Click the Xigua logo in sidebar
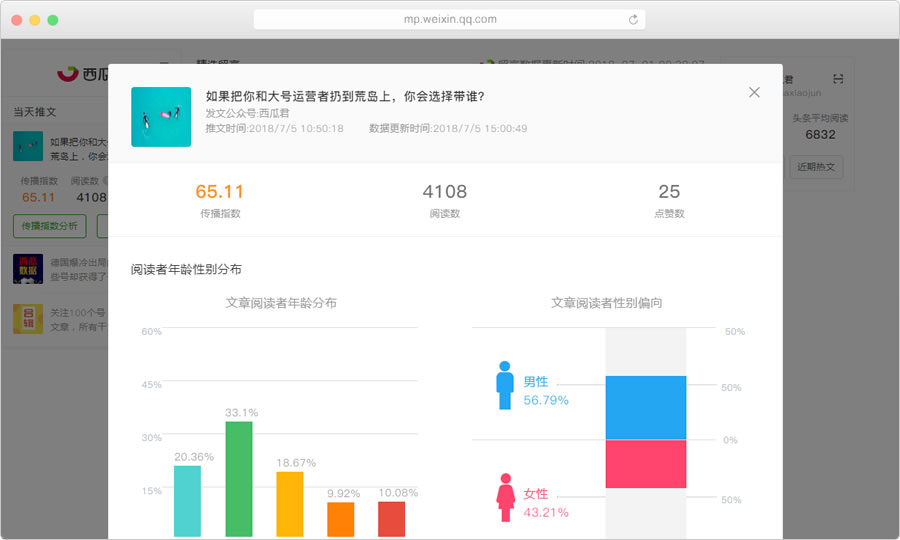 click(68, 73)
